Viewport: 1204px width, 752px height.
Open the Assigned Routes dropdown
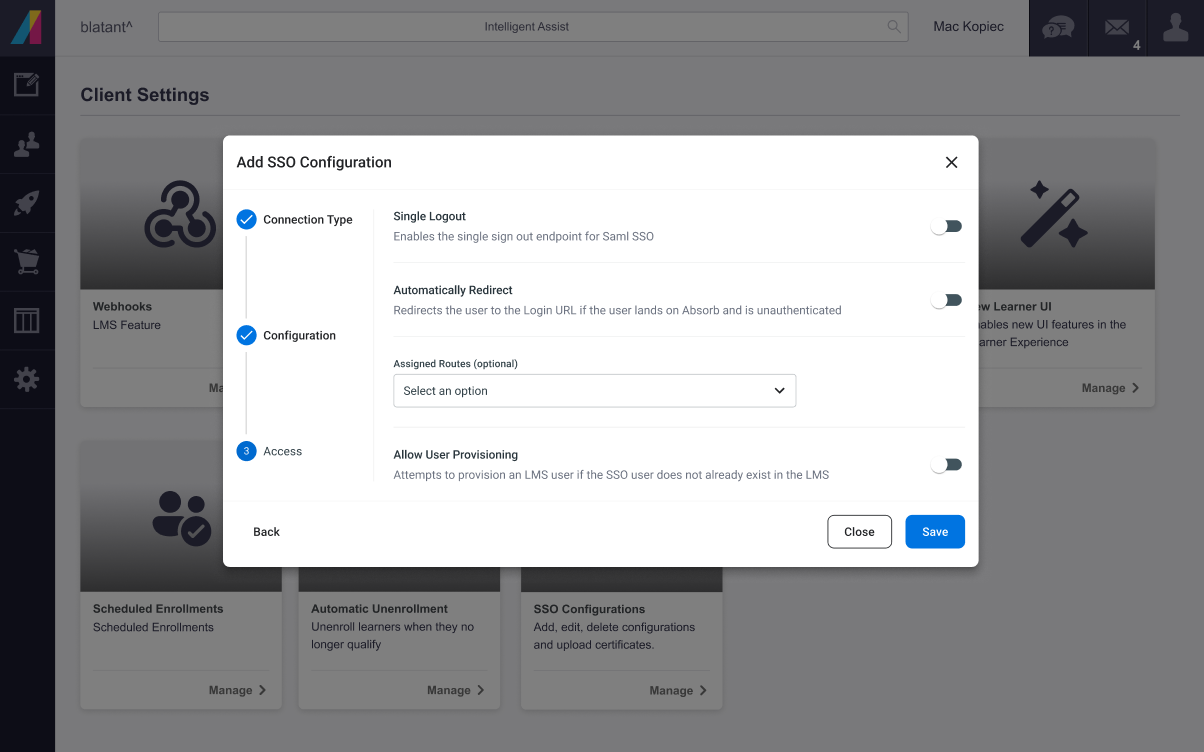(595, 391)
